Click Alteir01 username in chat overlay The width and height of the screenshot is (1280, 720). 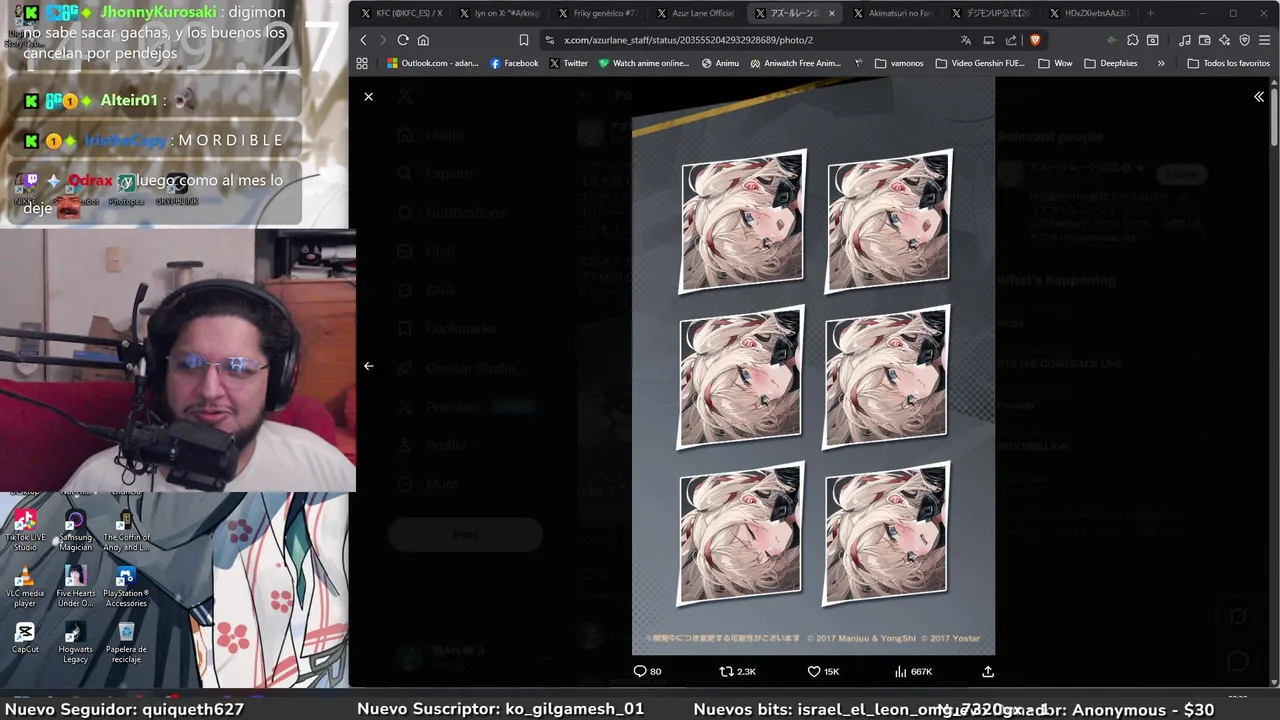[x=129, y=100]
